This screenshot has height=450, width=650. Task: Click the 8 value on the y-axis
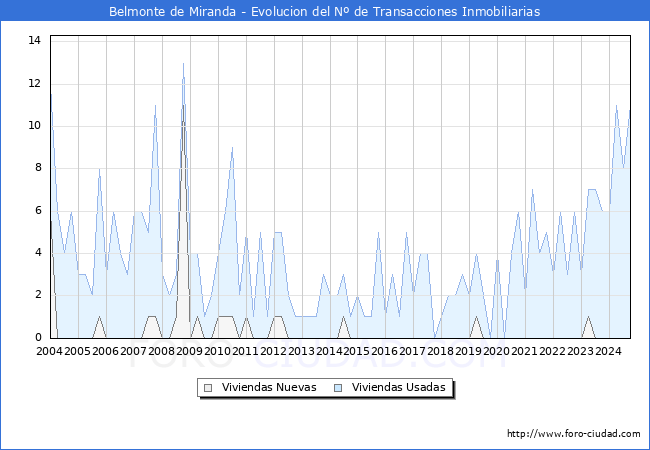click(37, 168)
